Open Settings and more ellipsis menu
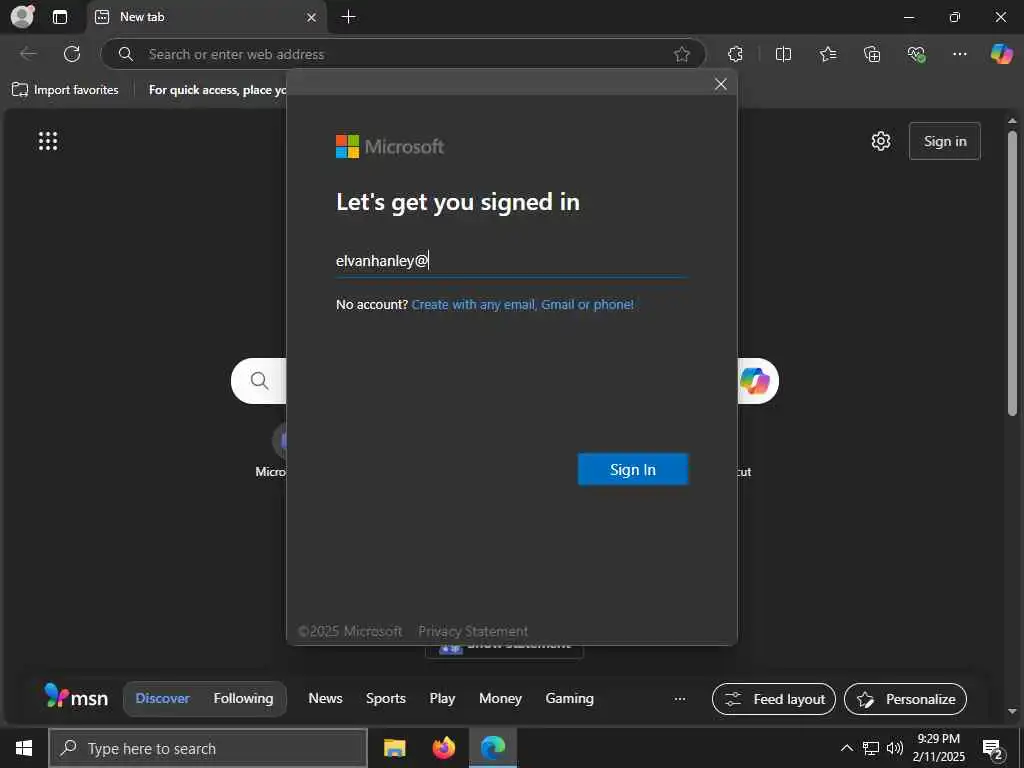This screenshot has height=768, width=1024. (959, 54)
